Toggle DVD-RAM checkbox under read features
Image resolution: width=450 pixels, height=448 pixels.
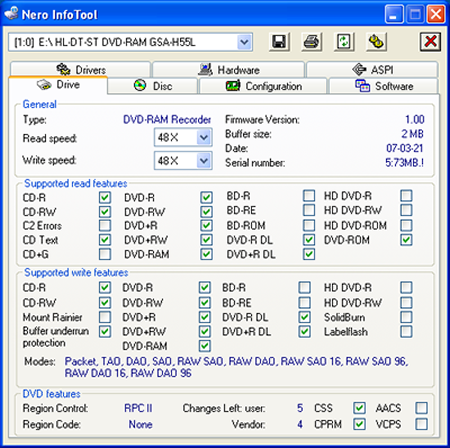206,254
